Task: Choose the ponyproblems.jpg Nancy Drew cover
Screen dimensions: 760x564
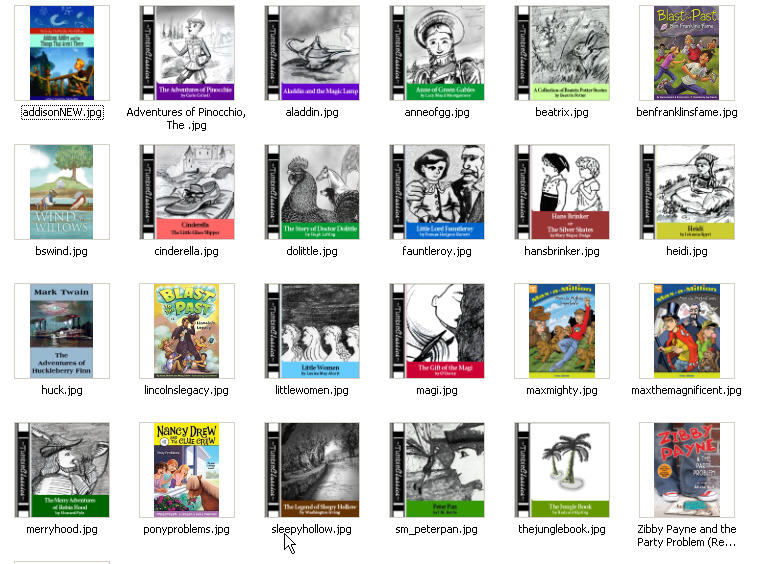Action: 187,470
